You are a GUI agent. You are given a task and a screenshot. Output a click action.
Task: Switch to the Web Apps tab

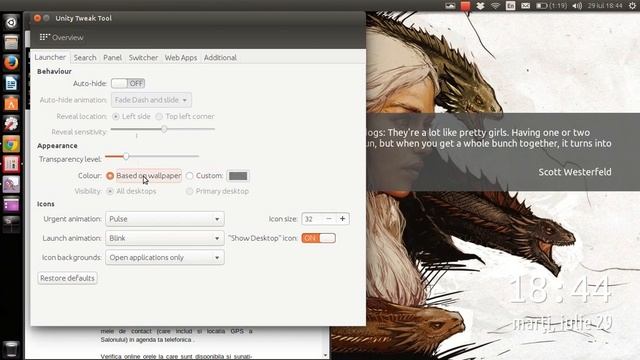click(181, 58)
